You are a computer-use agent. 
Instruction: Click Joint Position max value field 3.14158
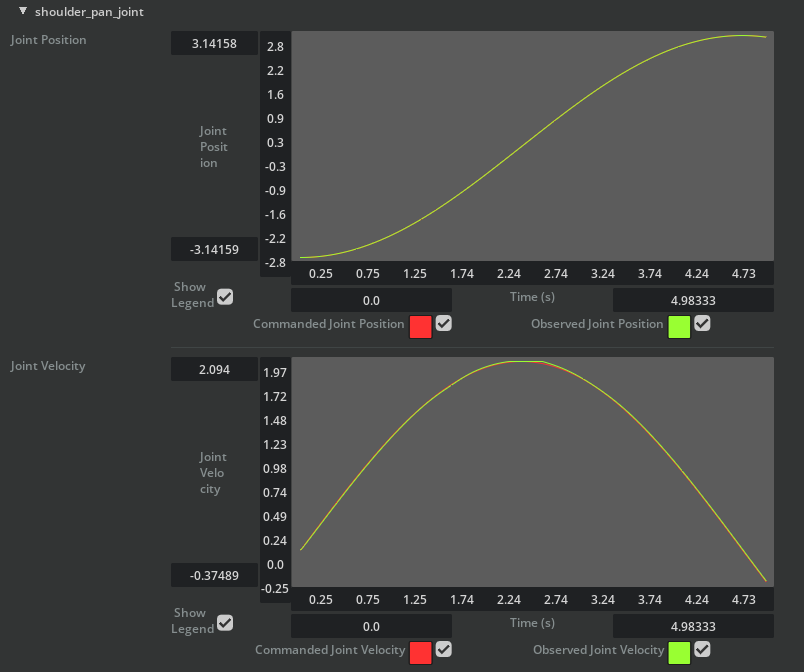(214, 43)
